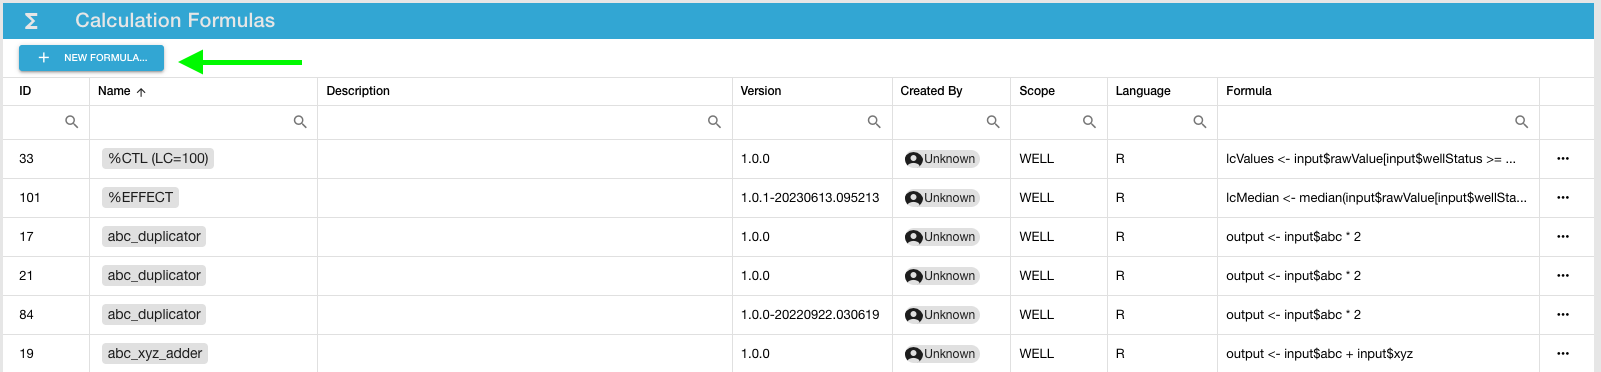Screen dimensions: 1601x372
Task: Sort by the Created By column header
Action: (x=931, y=91)
